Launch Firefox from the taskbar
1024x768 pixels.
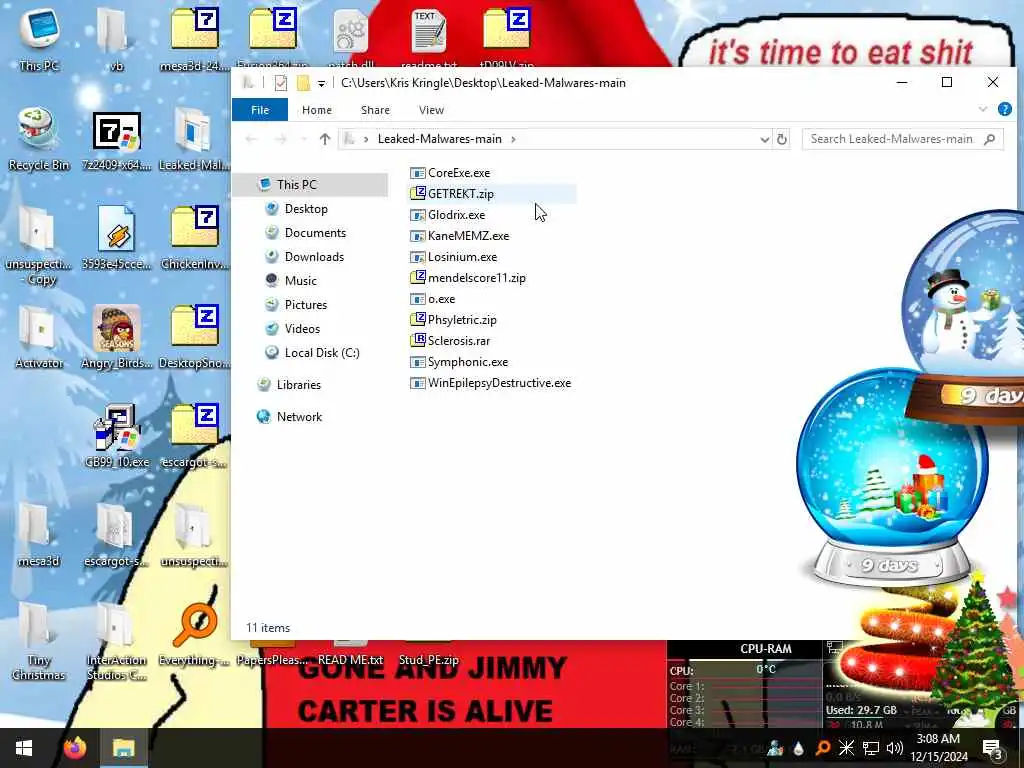(74, 748)
